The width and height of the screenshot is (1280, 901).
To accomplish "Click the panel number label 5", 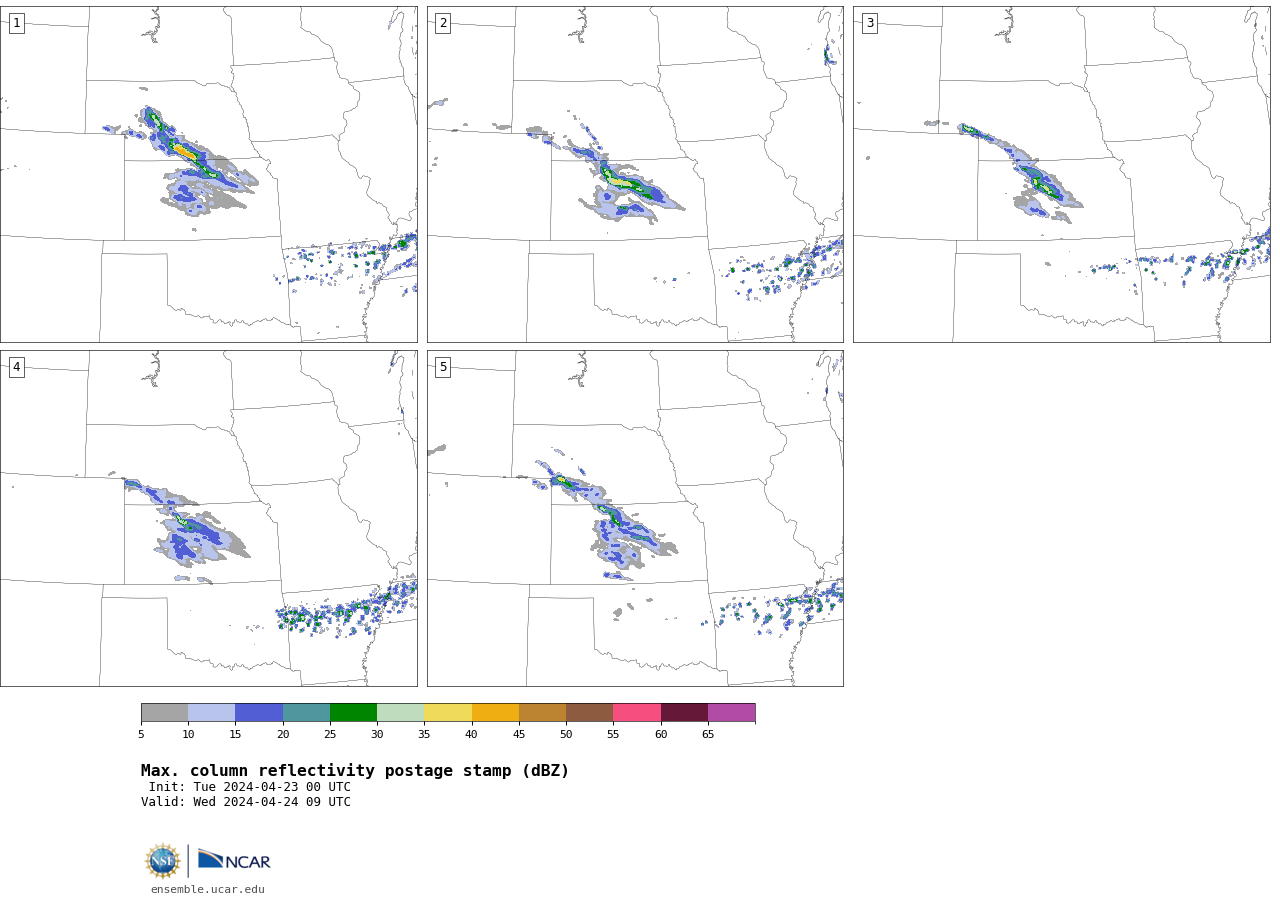I will point(443,367).
